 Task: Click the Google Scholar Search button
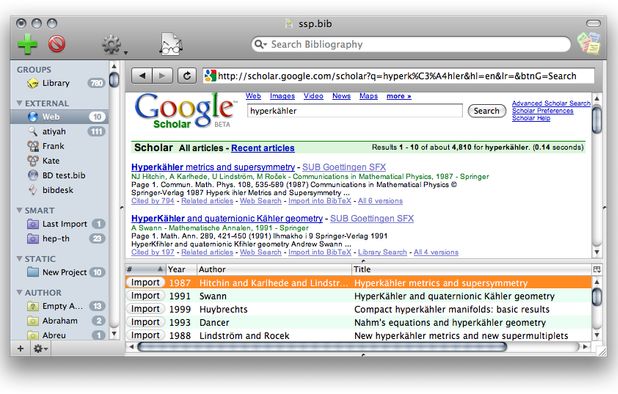point(486,111)
